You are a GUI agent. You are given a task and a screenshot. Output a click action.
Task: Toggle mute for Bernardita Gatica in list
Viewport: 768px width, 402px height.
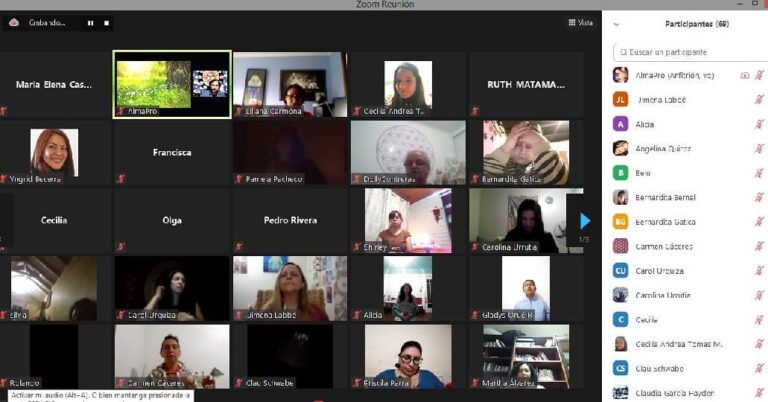coord(759,222)
